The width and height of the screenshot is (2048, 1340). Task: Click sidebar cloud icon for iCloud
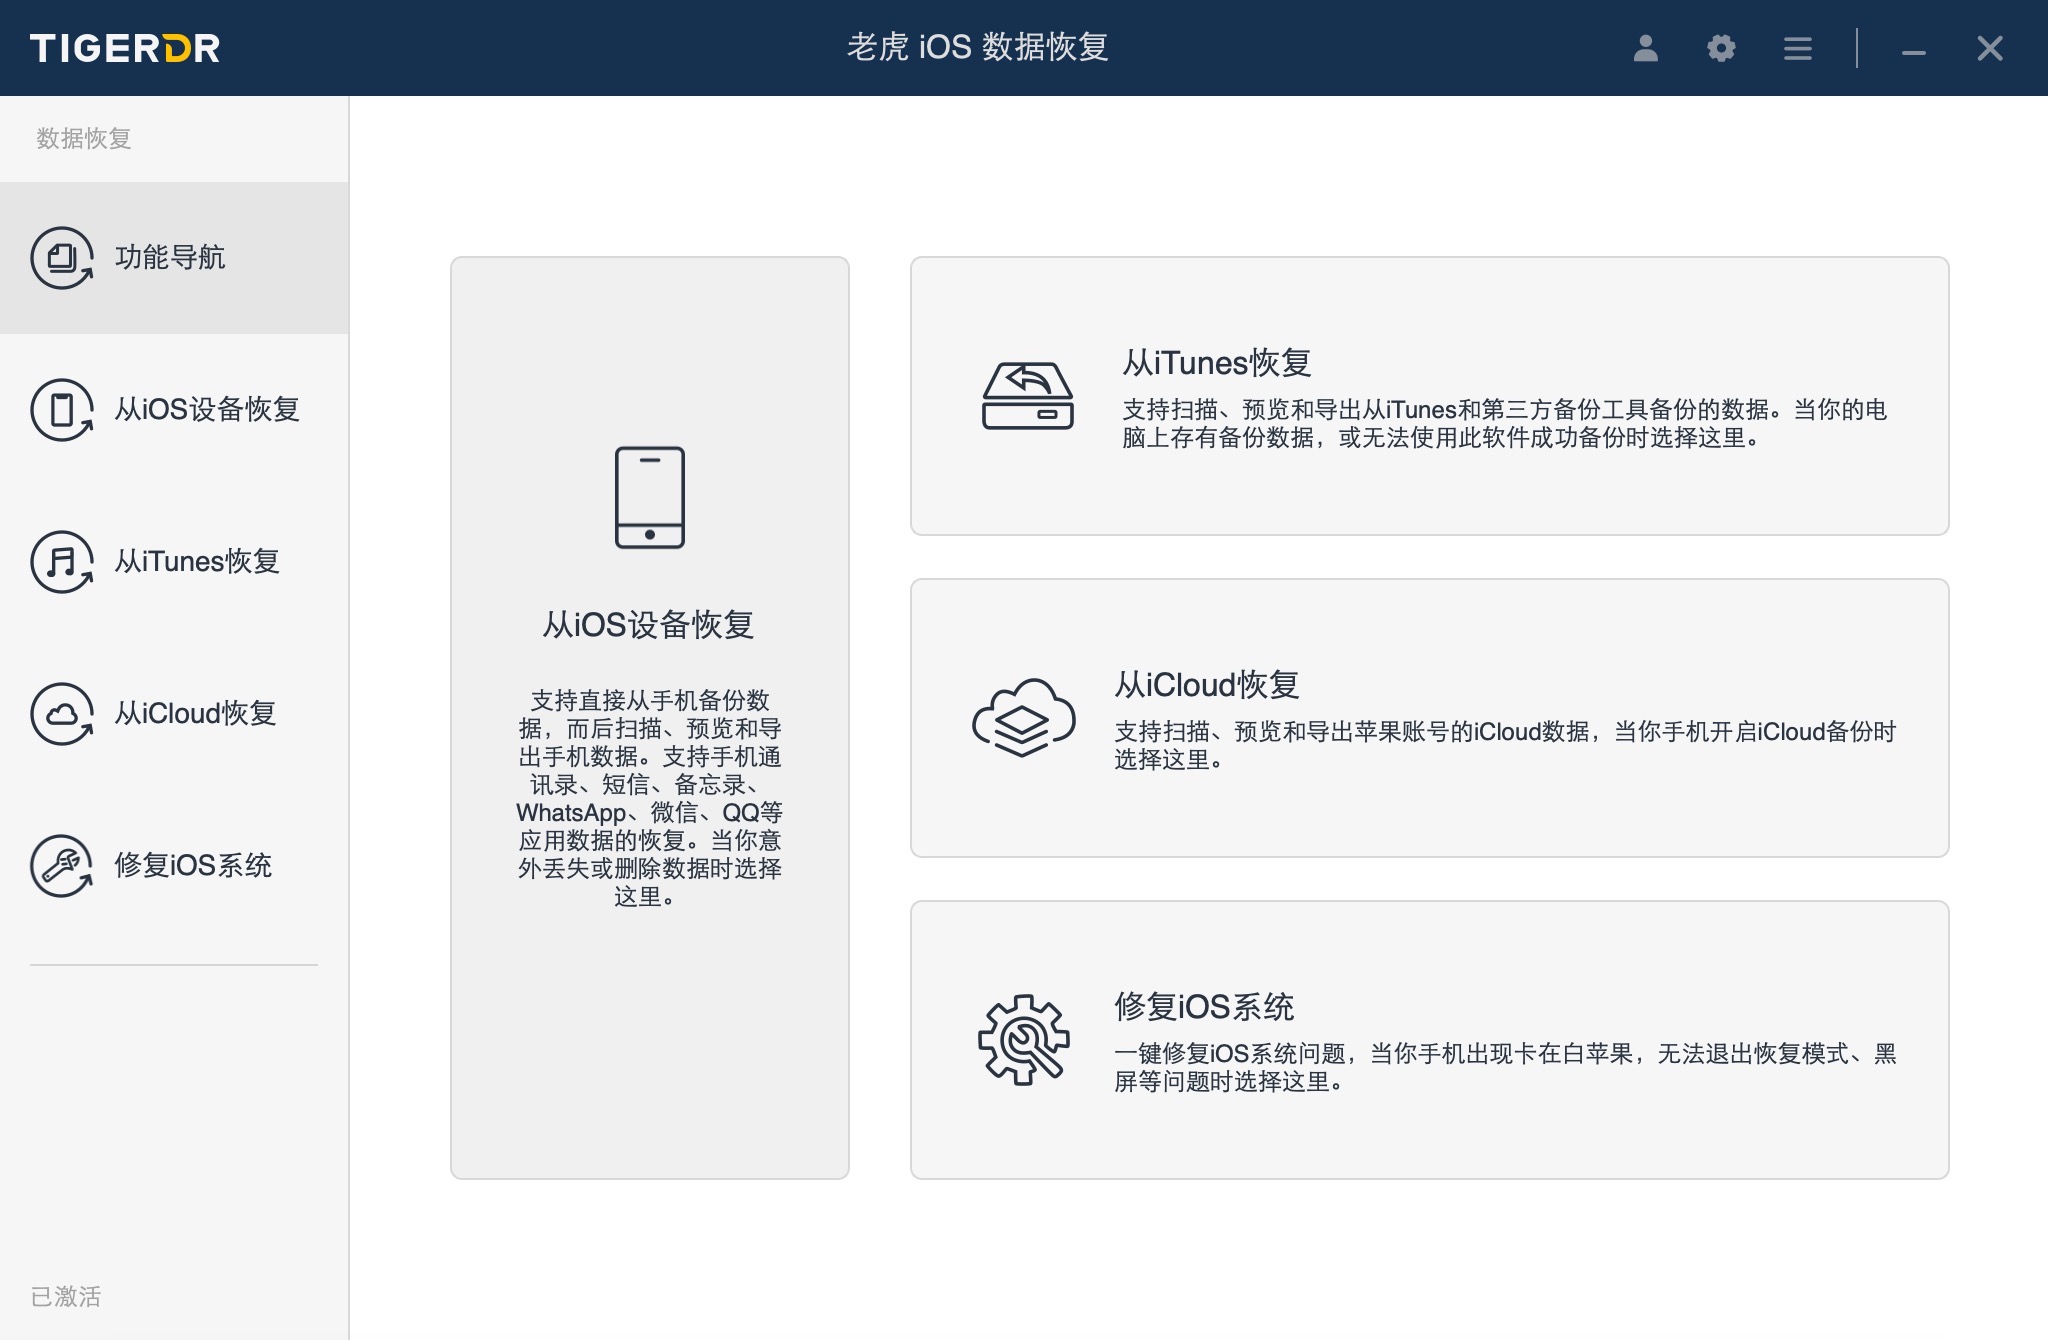coord(62,714)
